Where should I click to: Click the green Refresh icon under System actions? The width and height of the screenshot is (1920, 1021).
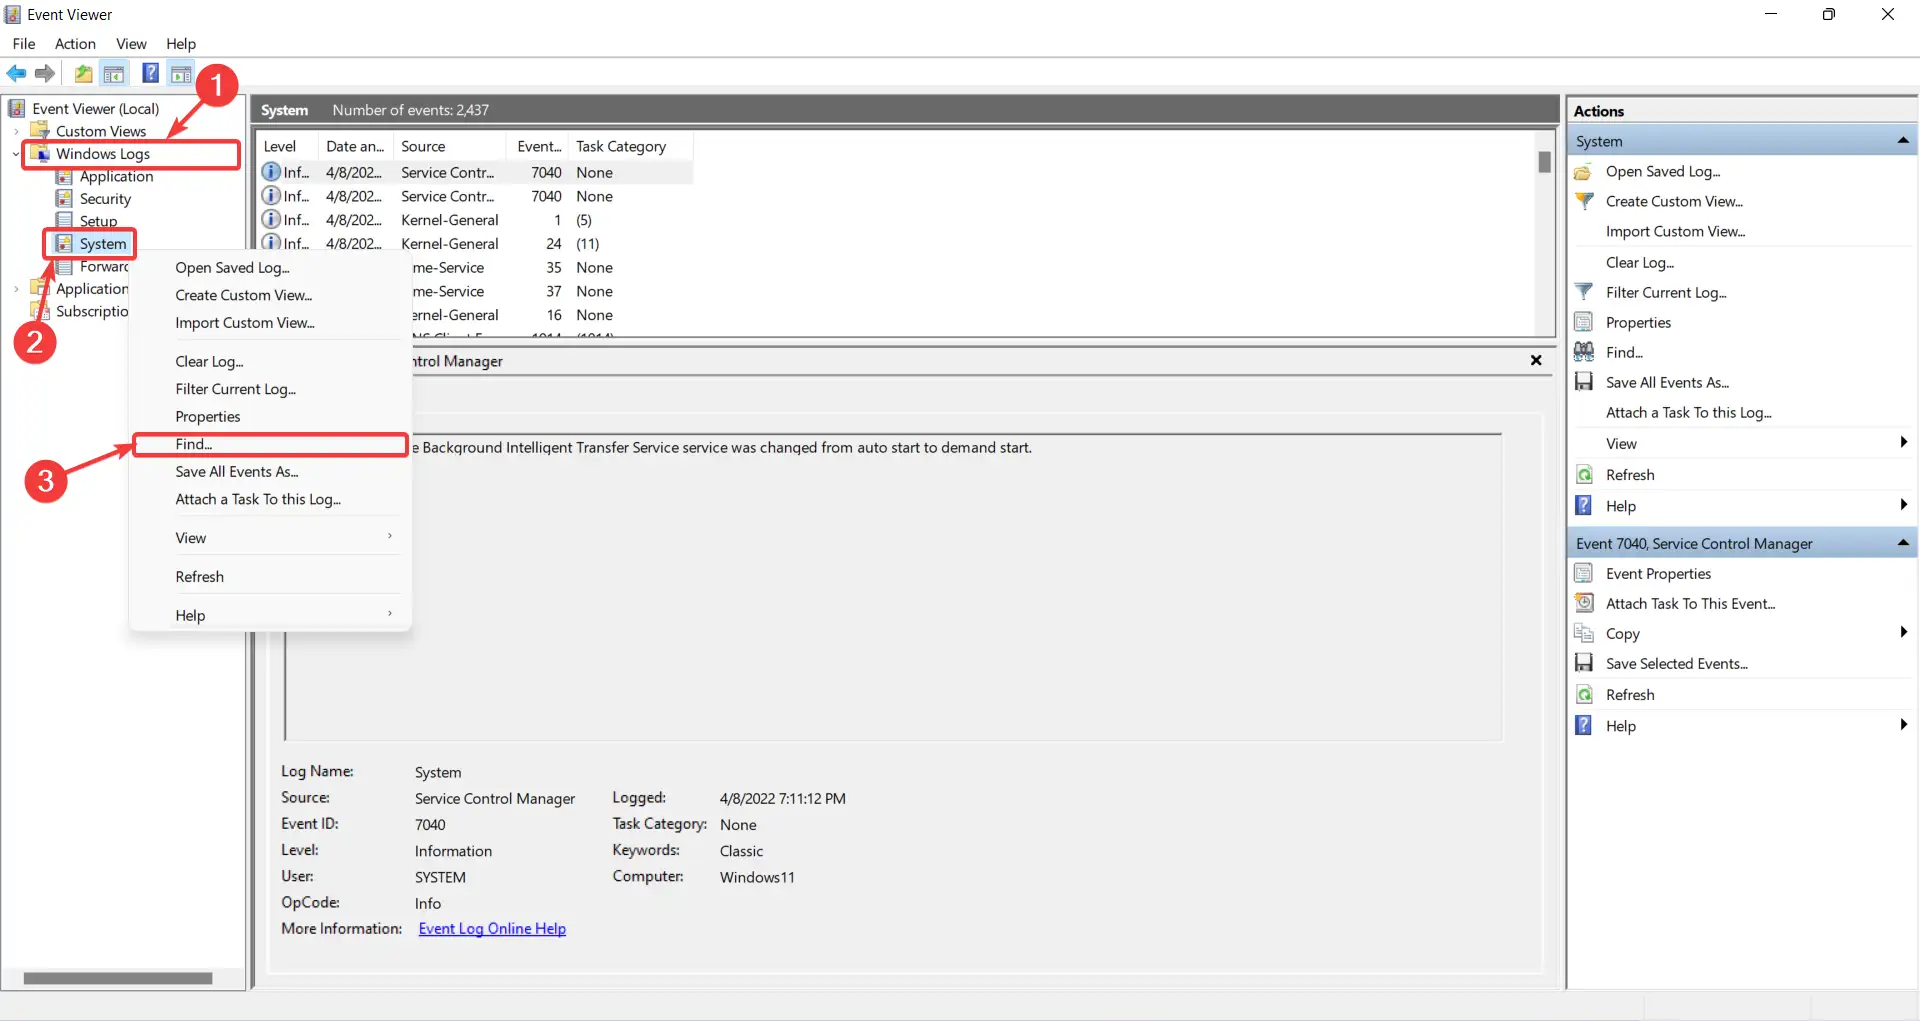[1584, 475]
